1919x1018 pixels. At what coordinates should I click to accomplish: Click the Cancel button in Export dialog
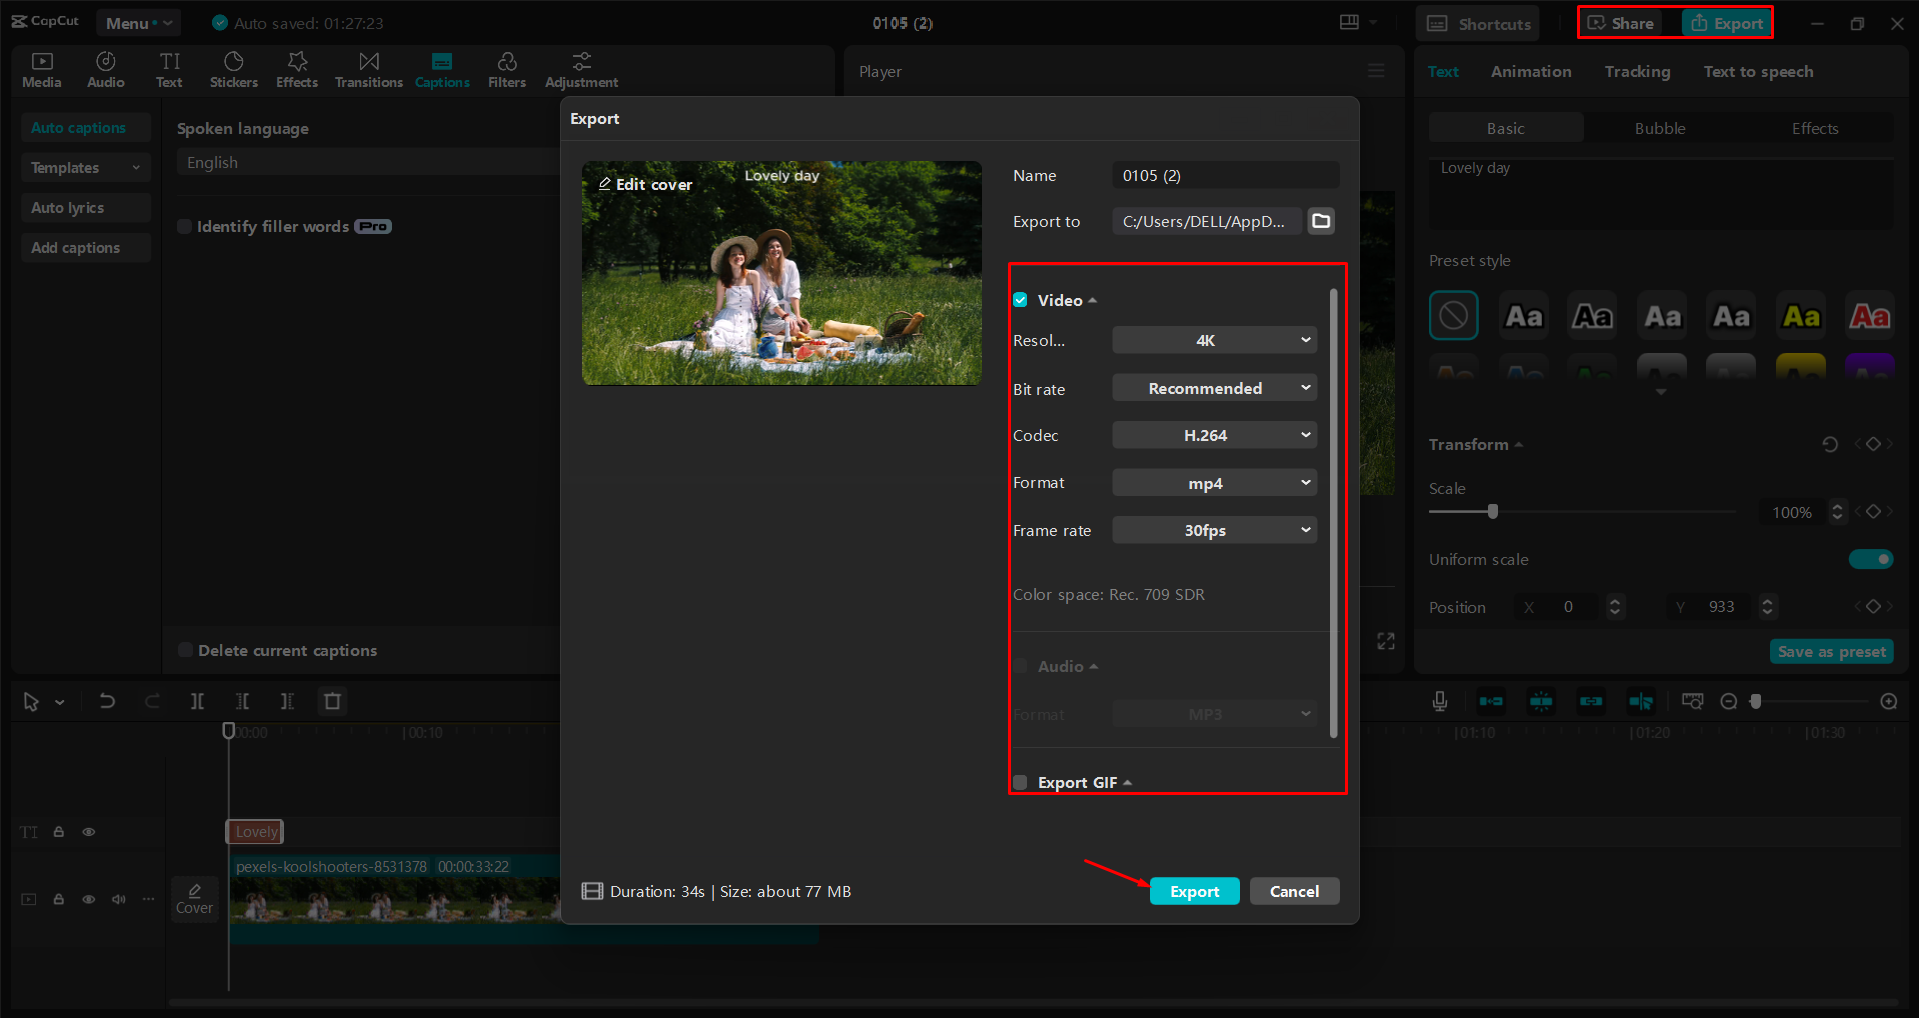[1294, 891]
